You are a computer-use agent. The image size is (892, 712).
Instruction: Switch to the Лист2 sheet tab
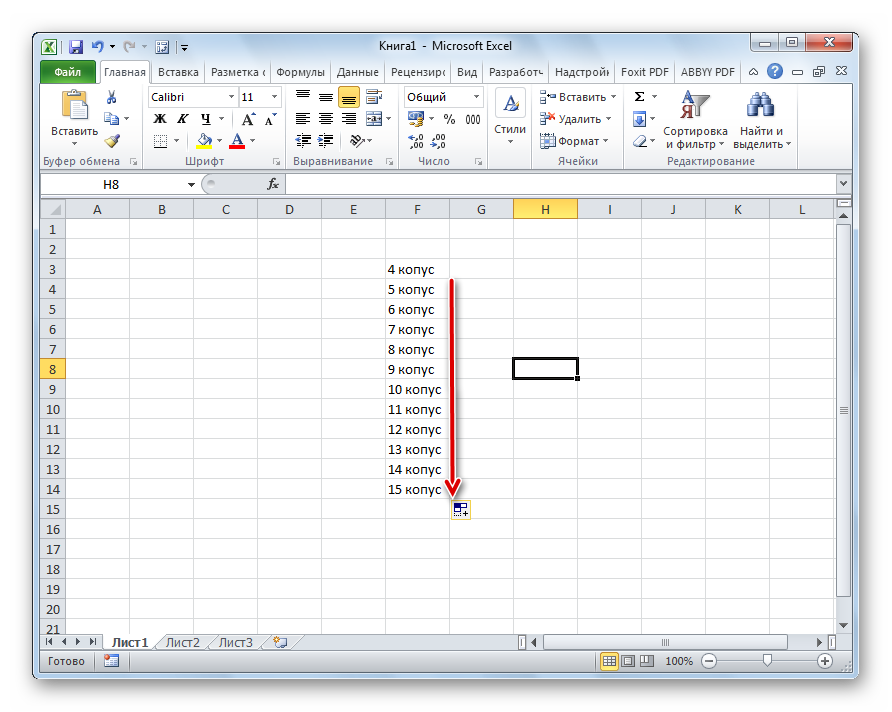tap(183, 642)
